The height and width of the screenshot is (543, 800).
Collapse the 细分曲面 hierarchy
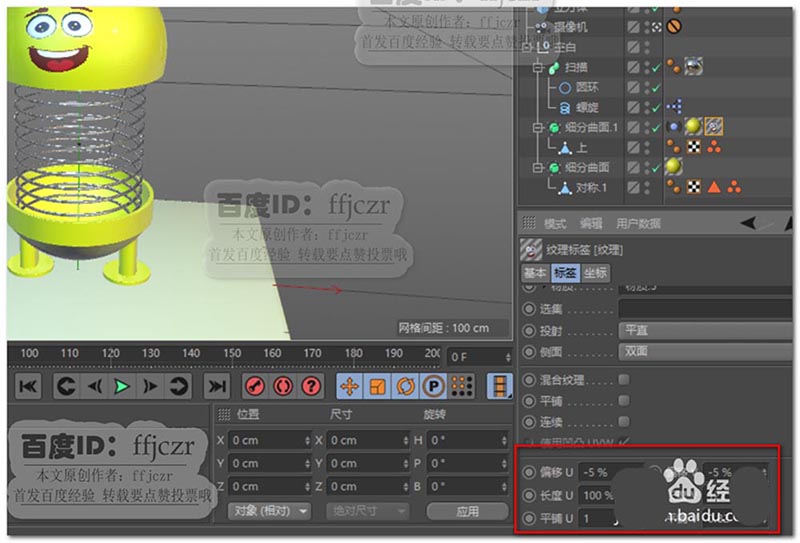click(538, 167)
